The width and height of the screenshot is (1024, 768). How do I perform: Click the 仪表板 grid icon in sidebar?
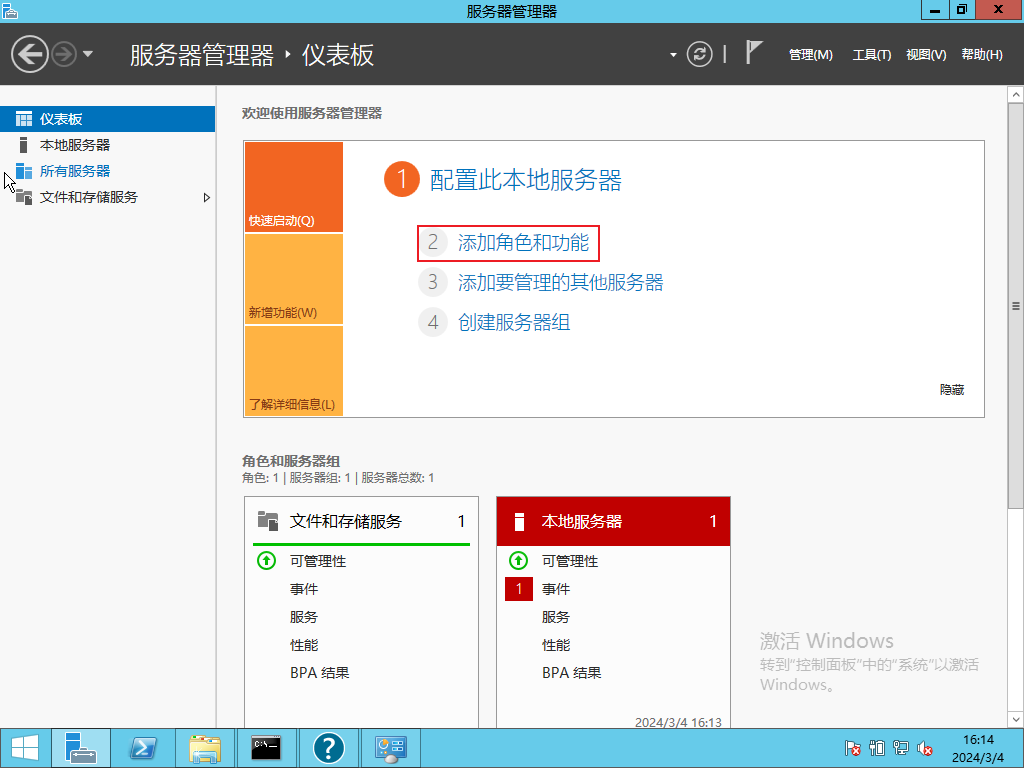point(24,119)
